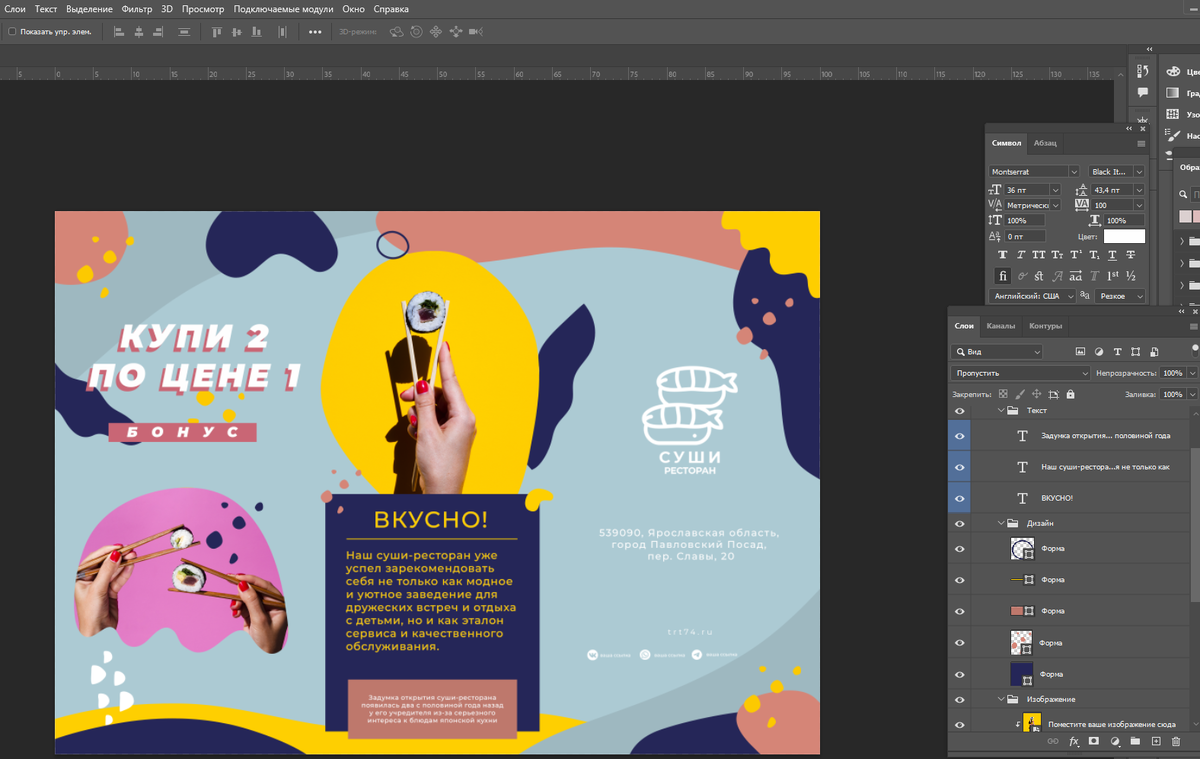1200x759 pixels.
Task: Hide the 'ВКУСНО!' text layer
Action: pyautogui.click(x=960, y=498)
